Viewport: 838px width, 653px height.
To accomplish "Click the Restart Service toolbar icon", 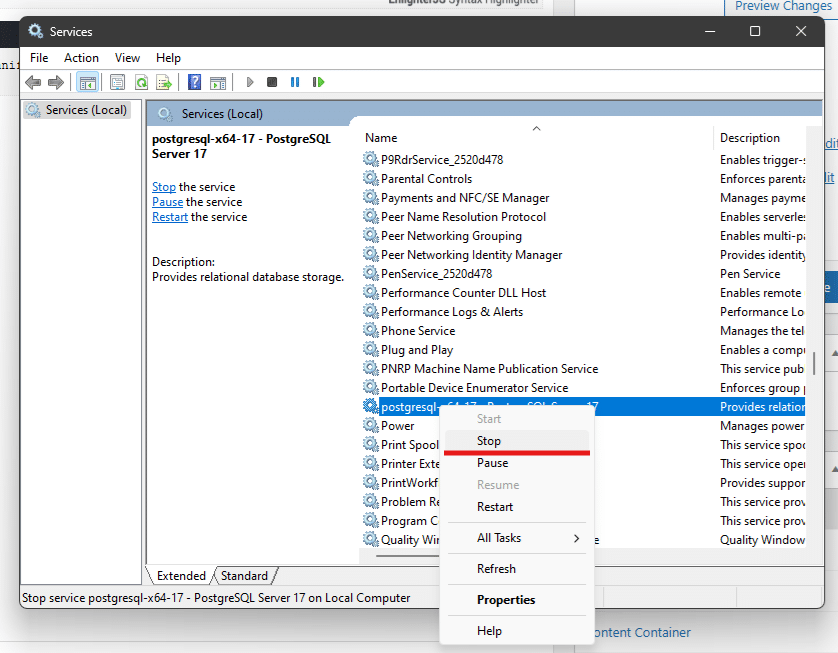I will point(318,82).
